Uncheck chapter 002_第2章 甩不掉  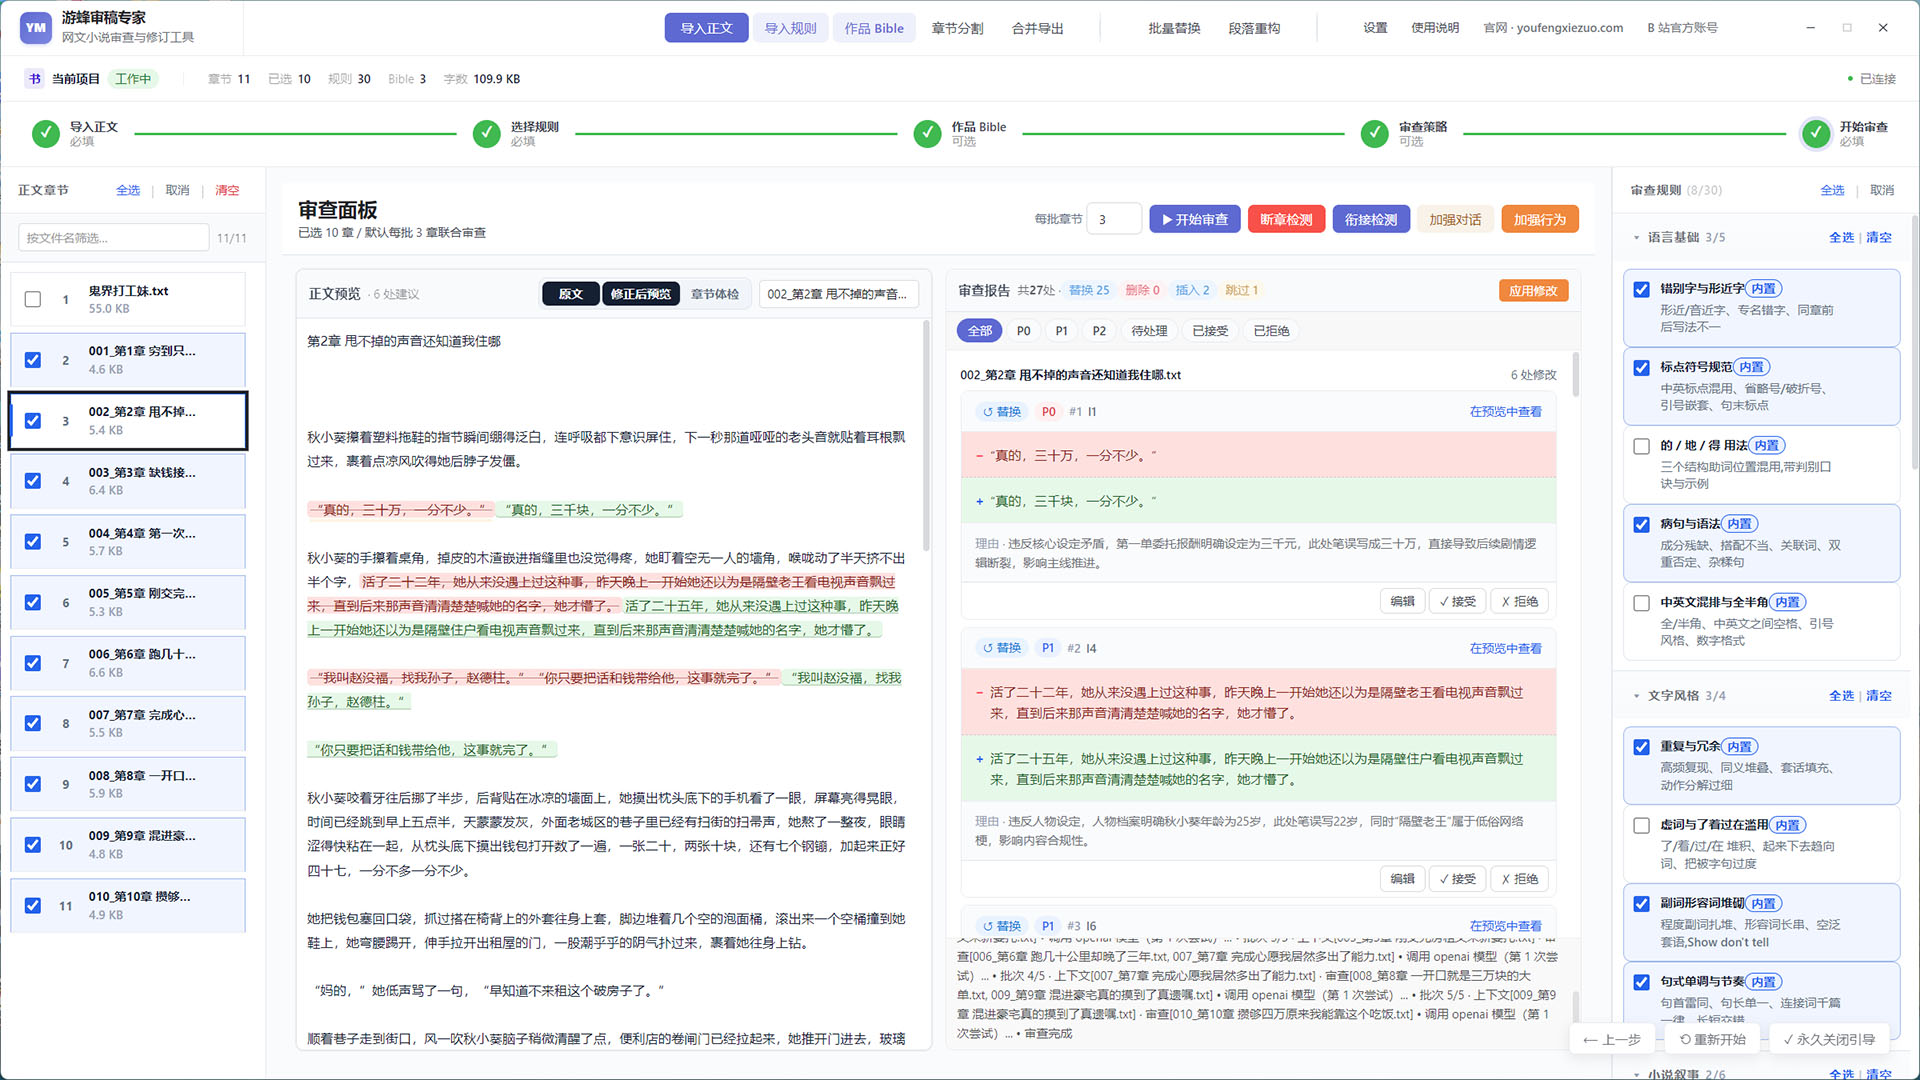click(x=33, y=421)
